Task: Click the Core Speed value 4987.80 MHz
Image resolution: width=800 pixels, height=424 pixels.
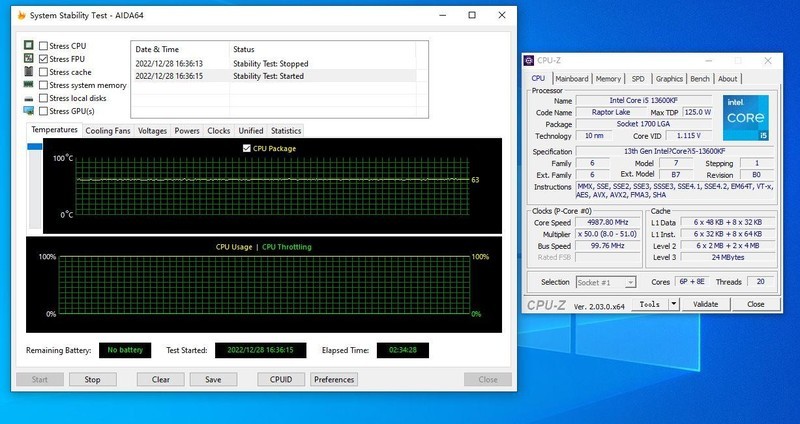Action: [x=608, y=222]
